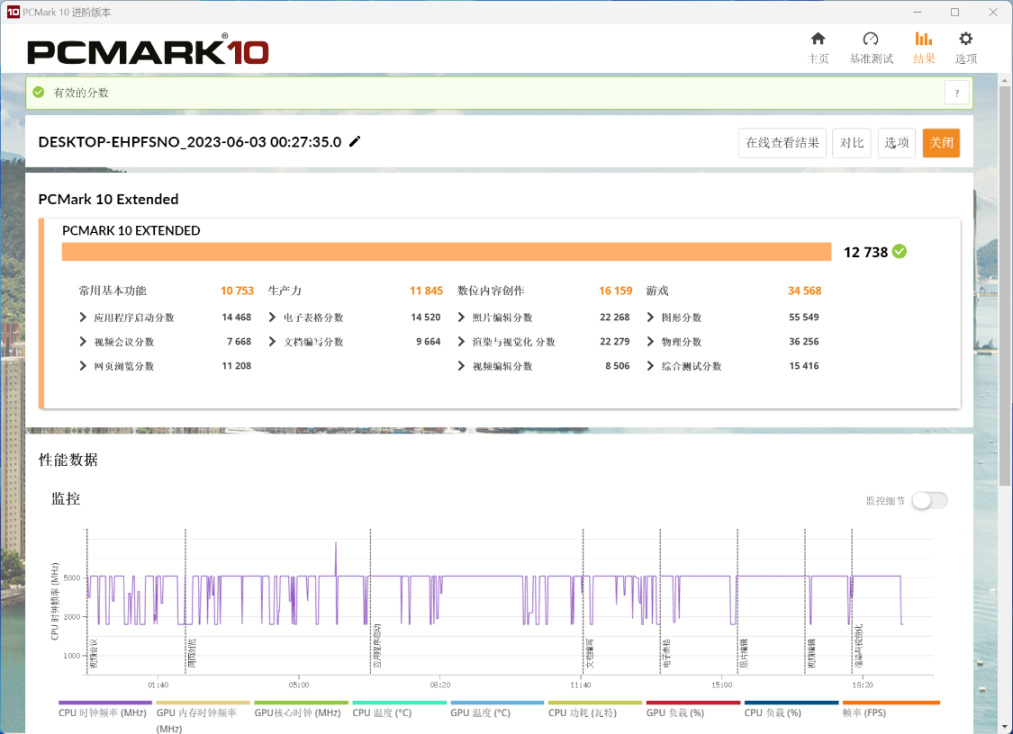Click the green valid score checkmark icon
Viewport: 1013px width, 734px height.
click(x=39, y=92)
